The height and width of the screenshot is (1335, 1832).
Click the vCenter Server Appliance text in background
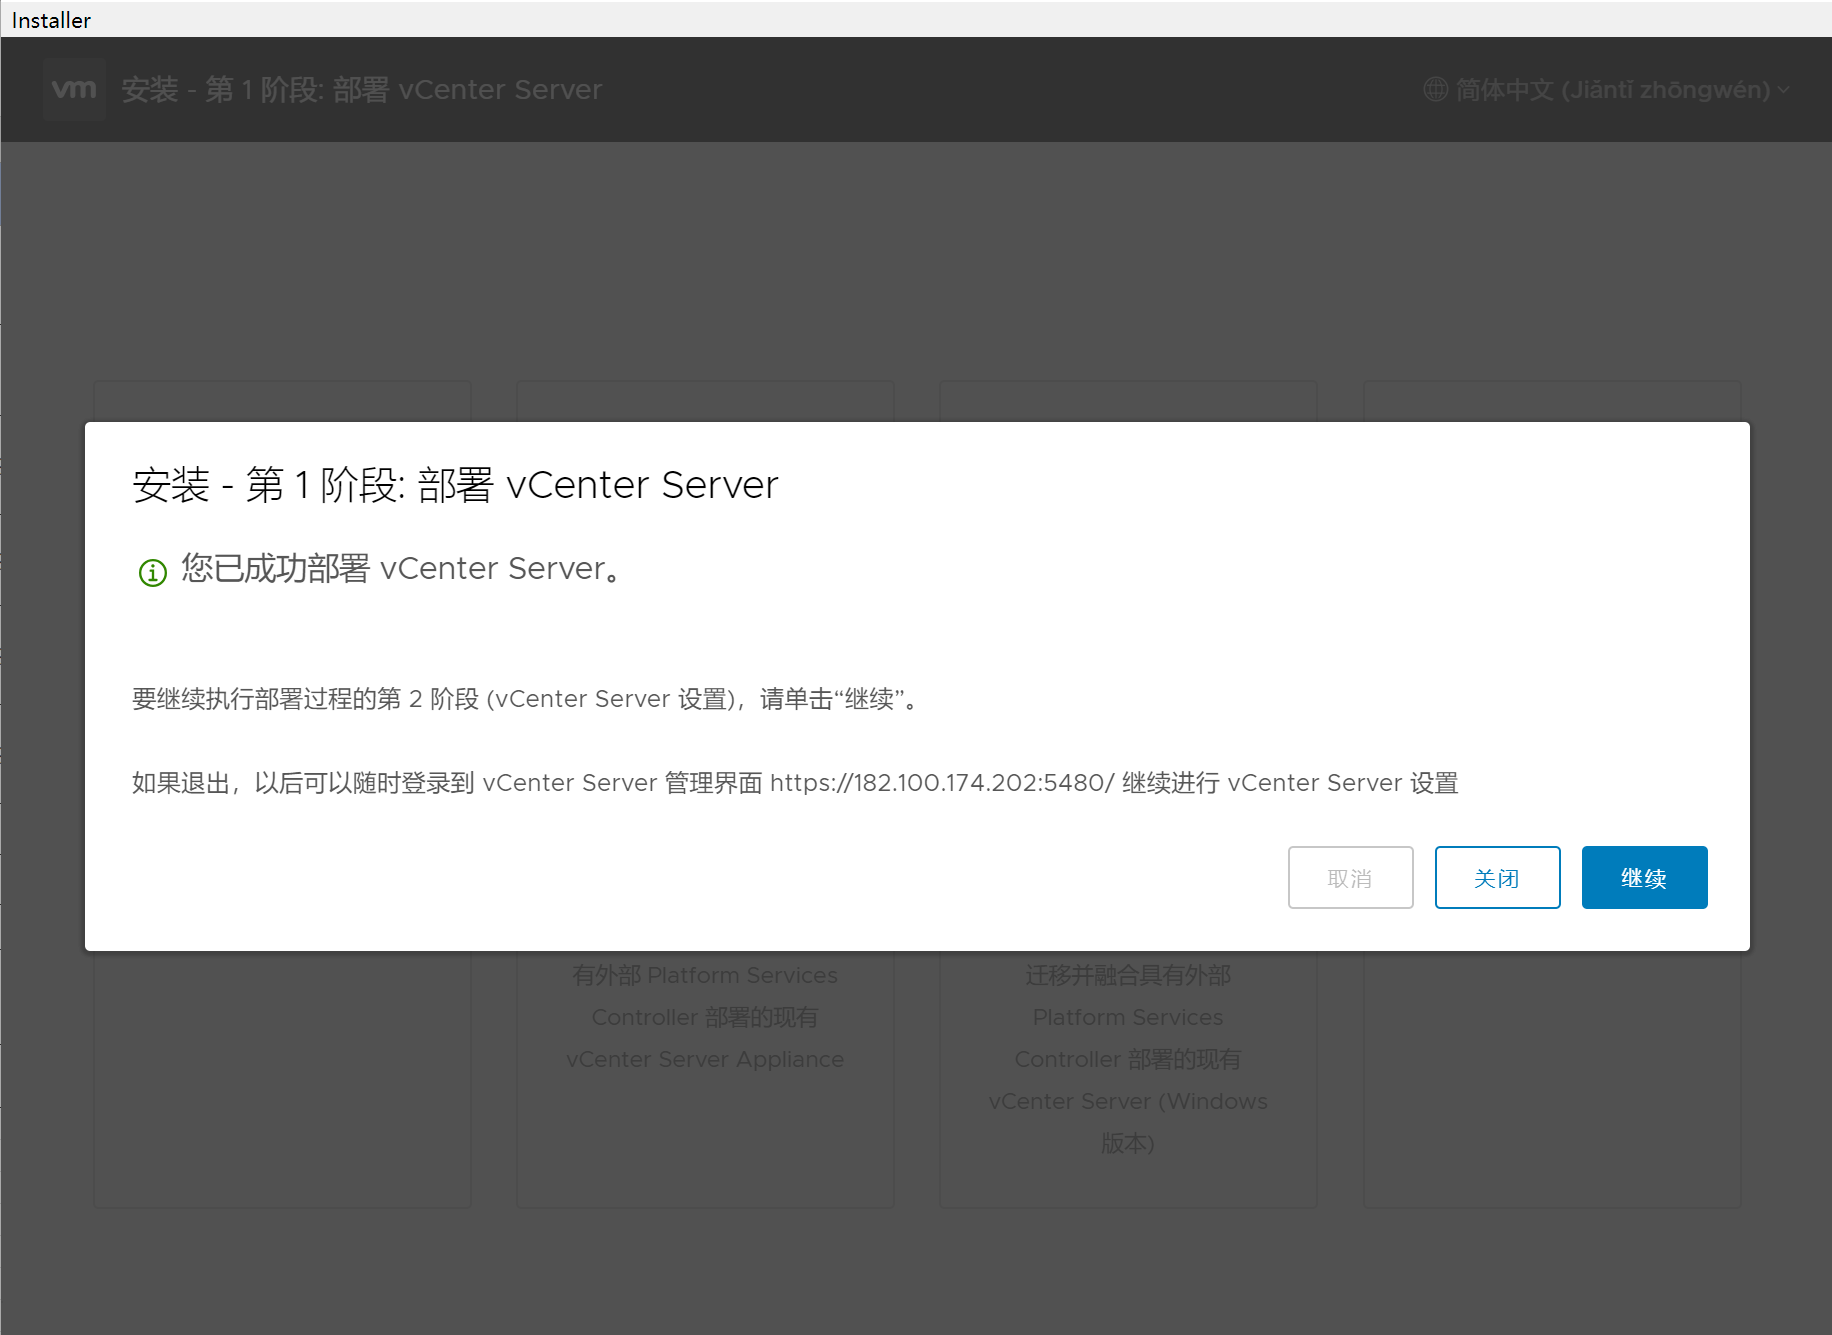point(704,1059)
